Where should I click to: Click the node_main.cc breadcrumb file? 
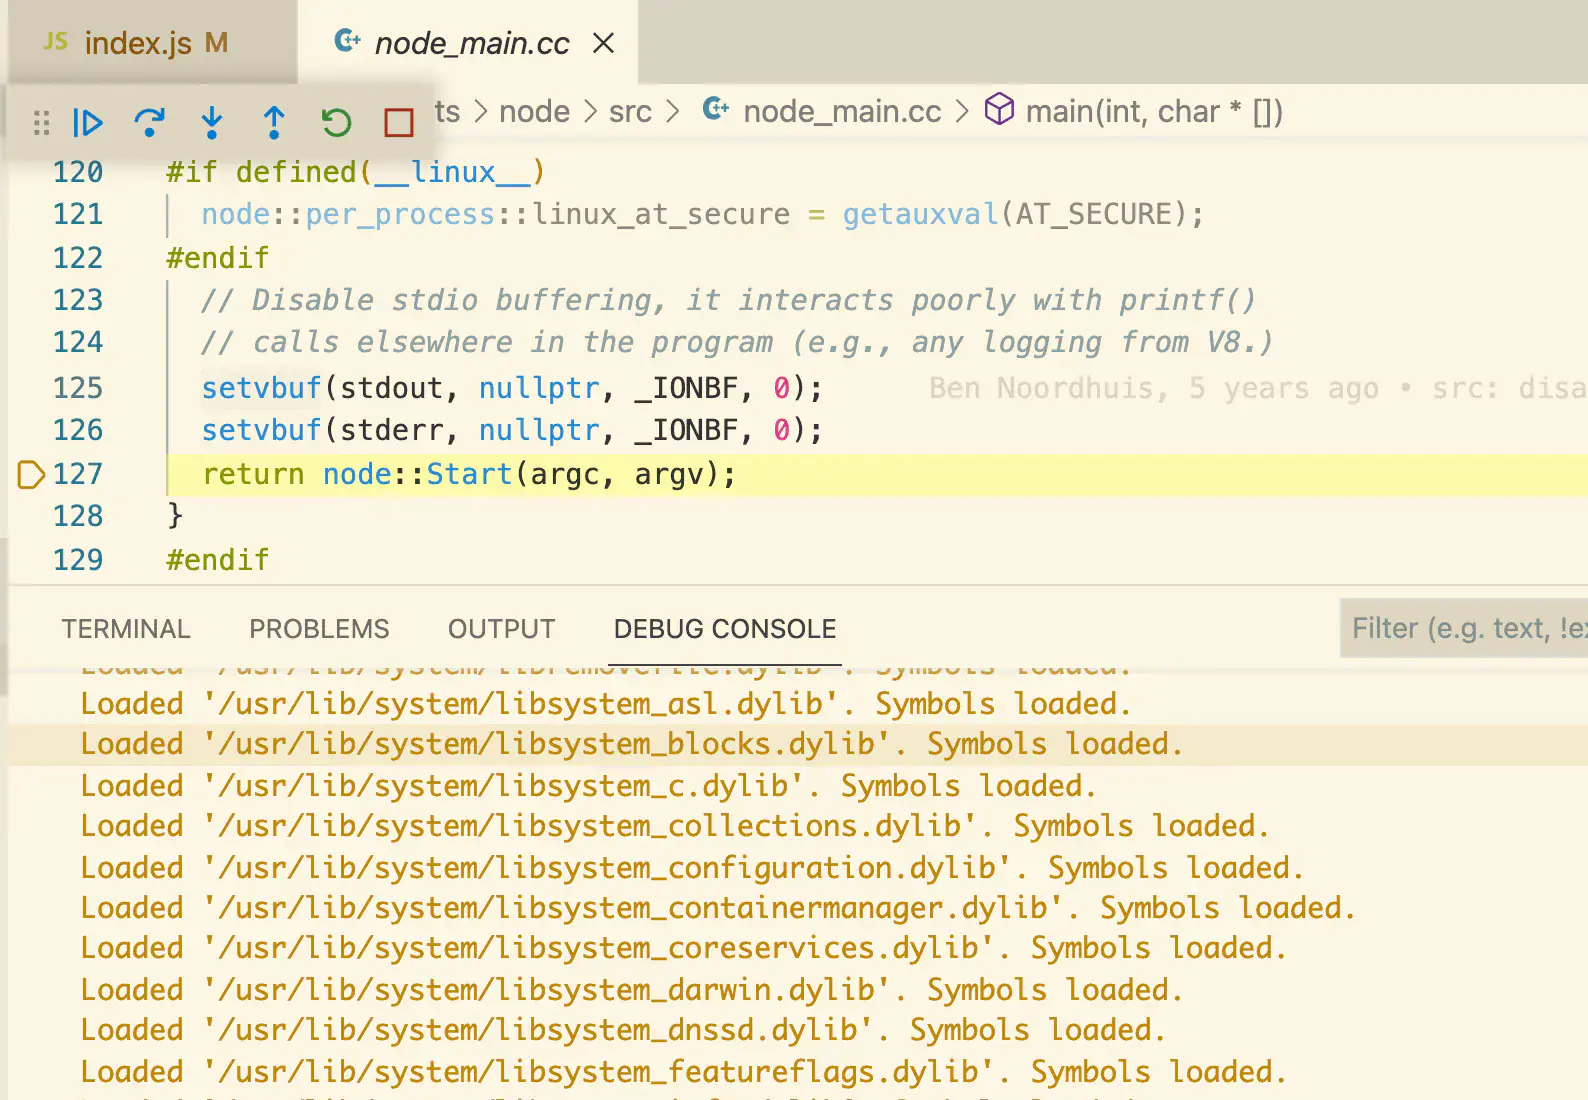click(842, 111)
